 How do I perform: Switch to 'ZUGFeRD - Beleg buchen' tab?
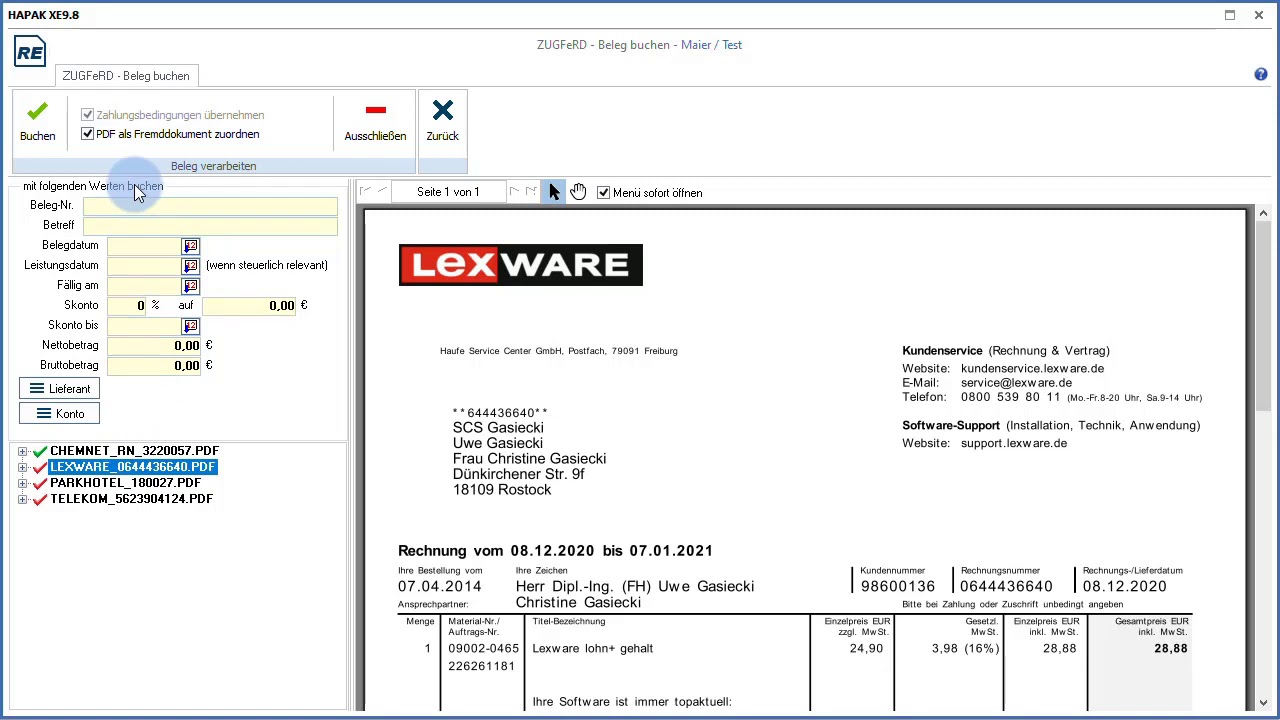point(126,76)
